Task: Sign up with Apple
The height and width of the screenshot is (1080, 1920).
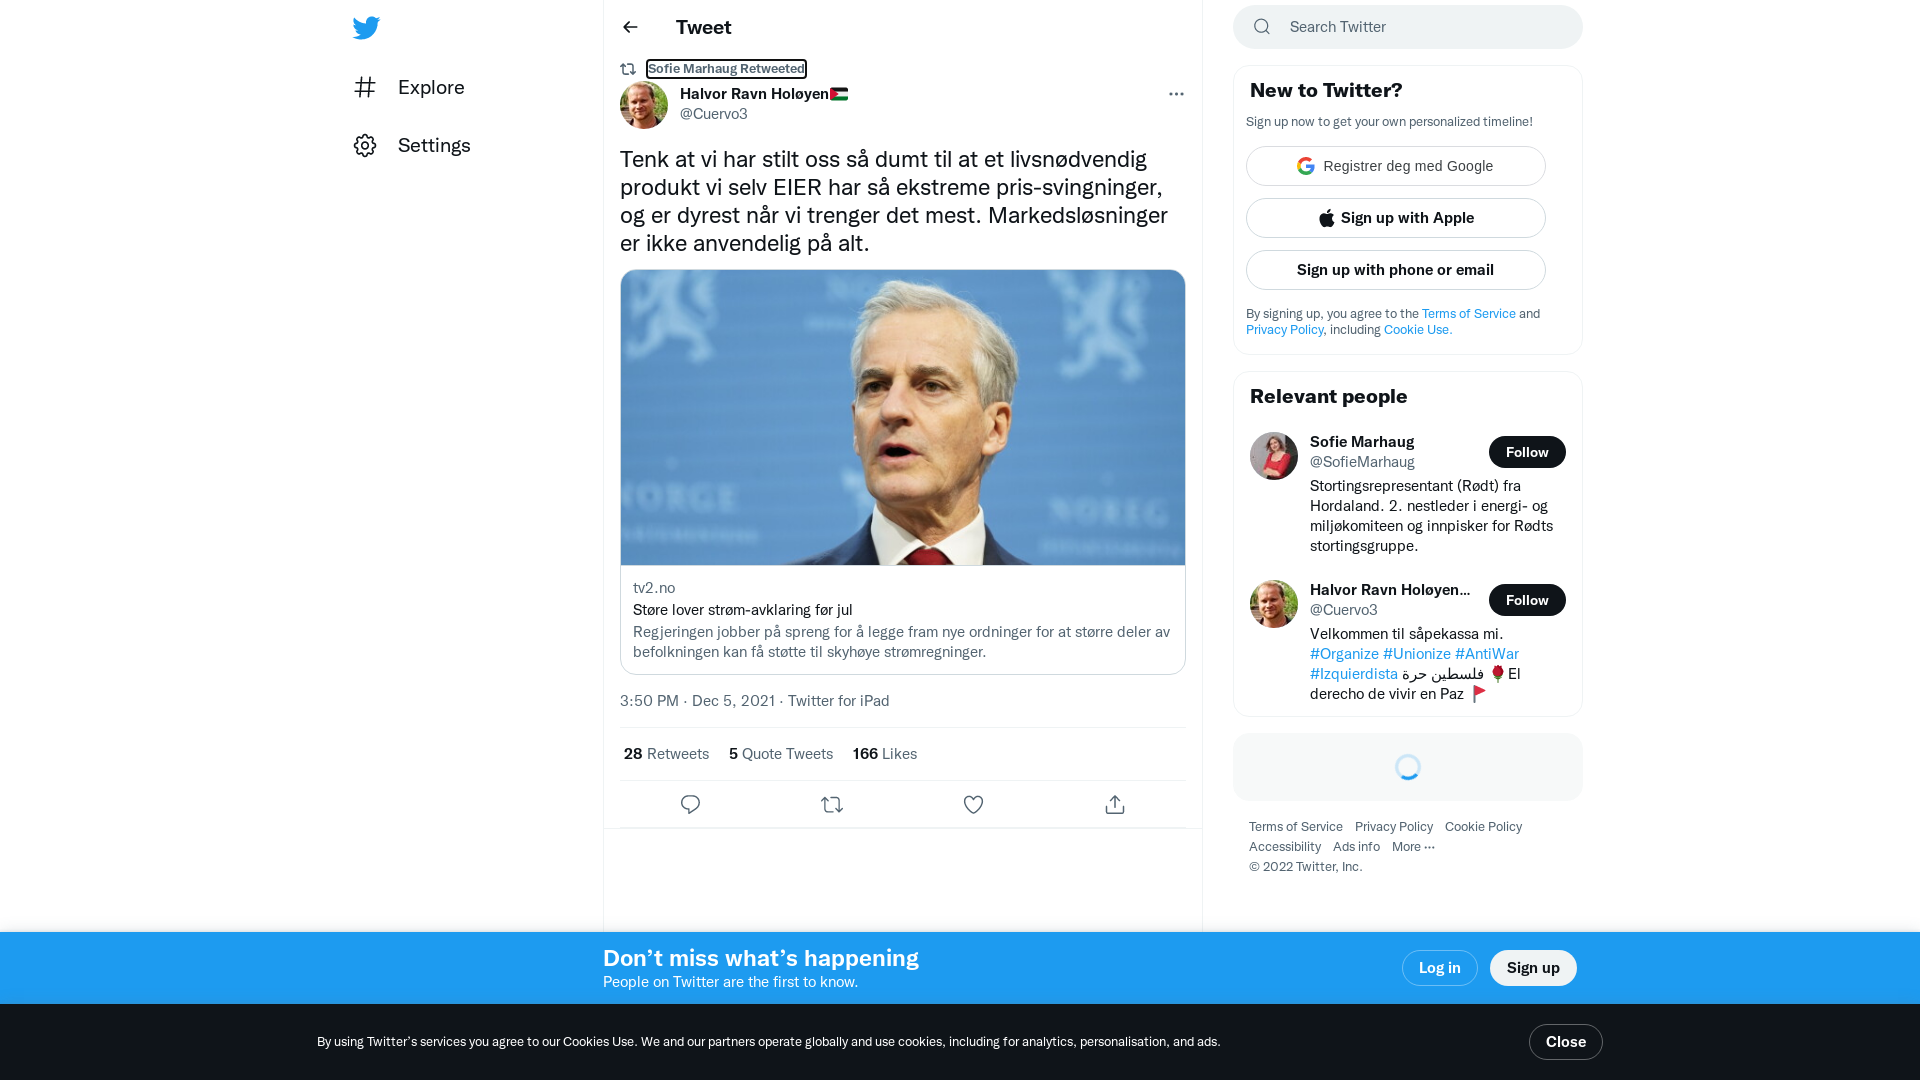Action: 1396,218
